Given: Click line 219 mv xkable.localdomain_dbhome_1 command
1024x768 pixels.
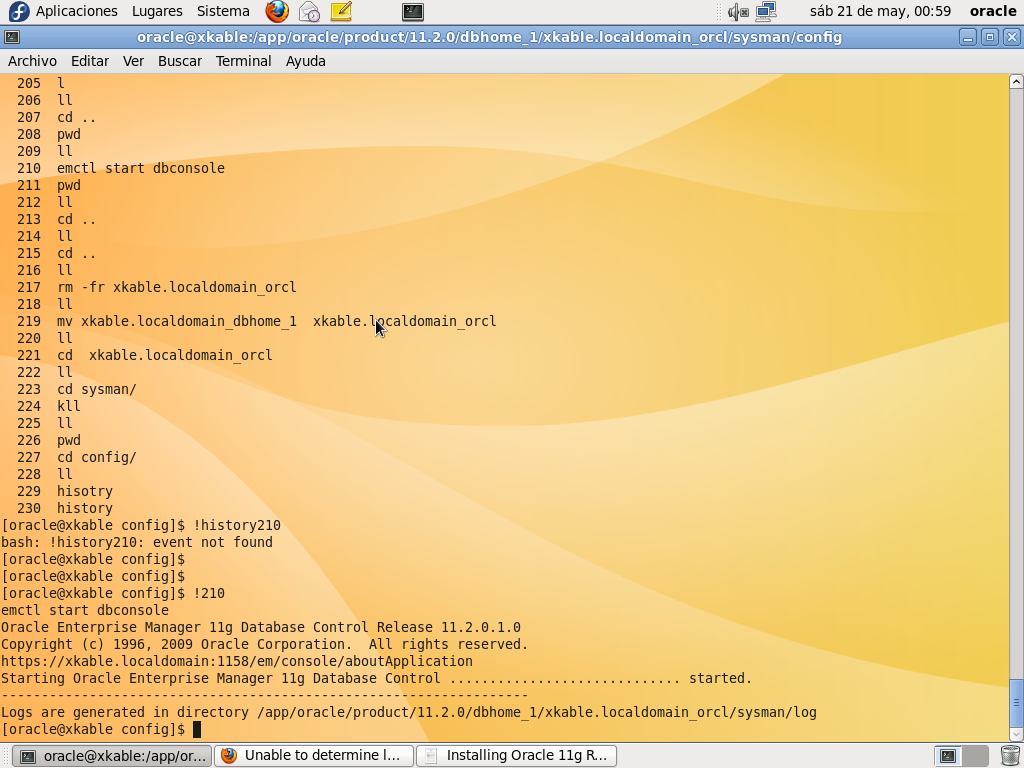Looking at the screenshot, I should (276, 321).
